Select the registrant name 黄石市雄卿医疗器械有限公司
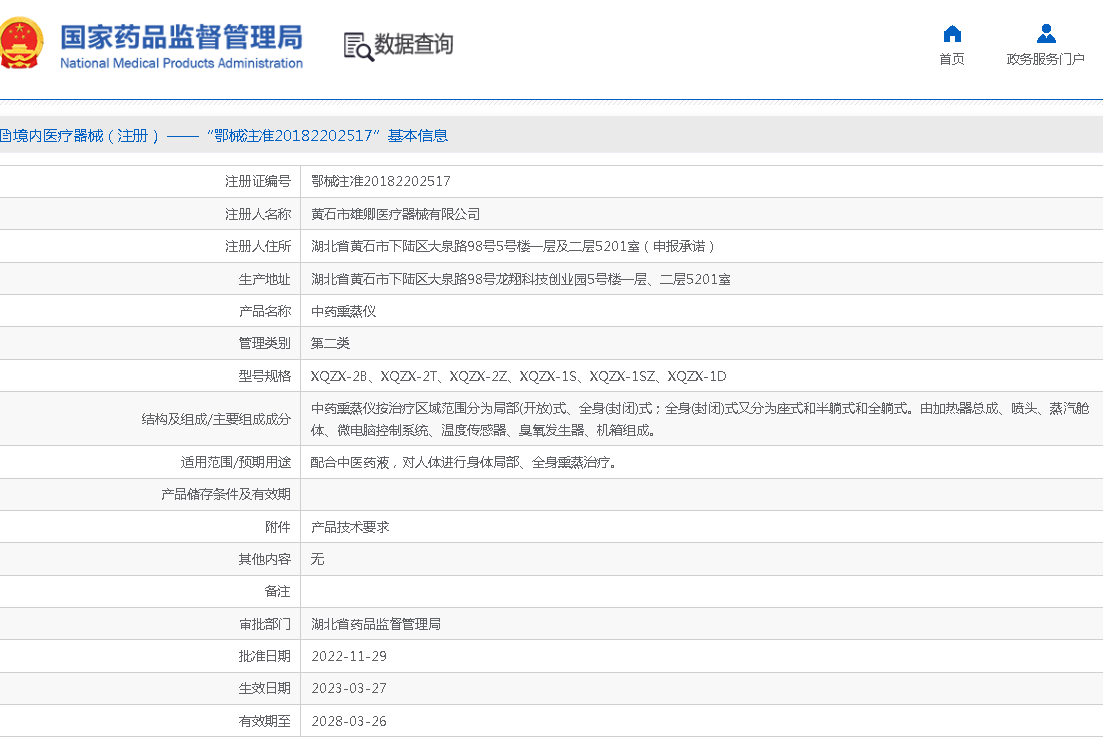 (x=395, y=214)
